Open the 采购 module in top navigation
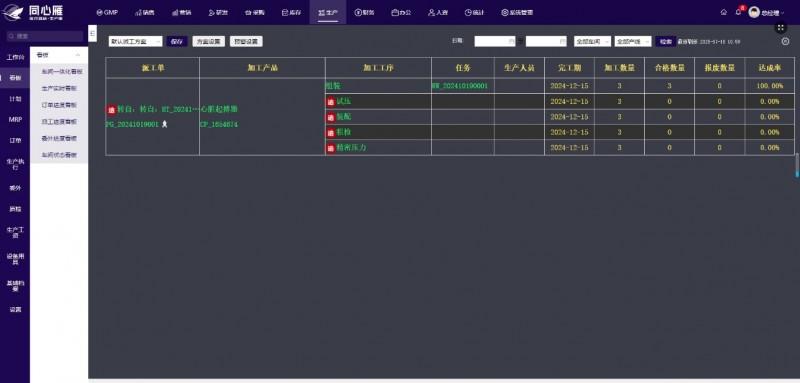 point(255,12)
